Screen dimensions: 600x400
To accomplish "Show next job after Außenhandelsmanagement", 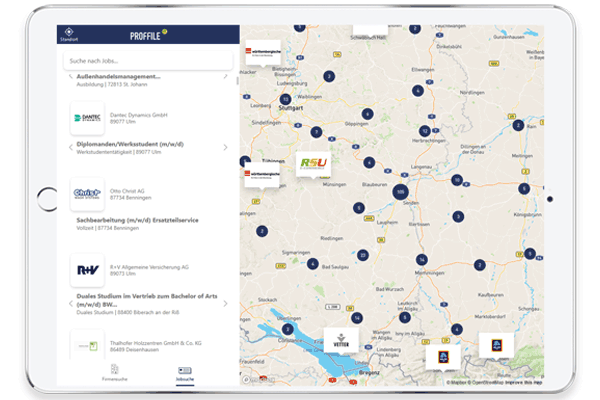I will 225,77.
